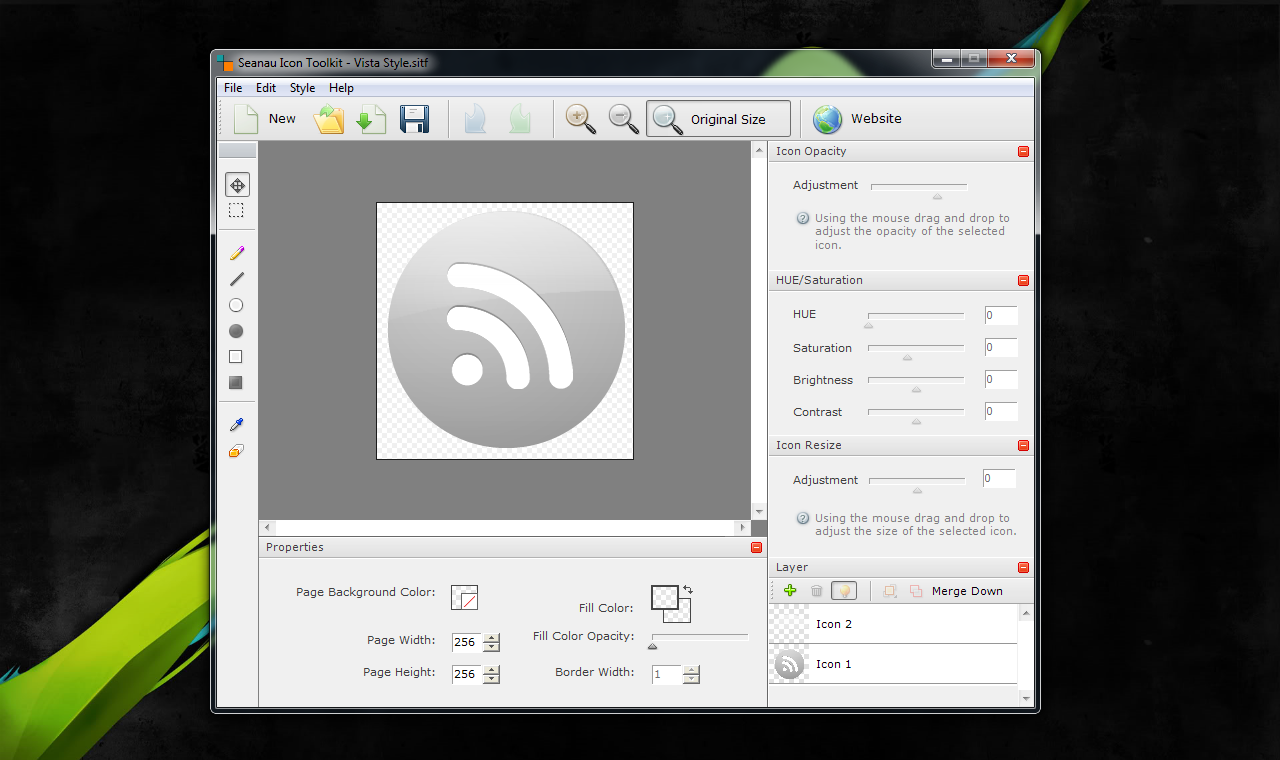1280x760 pixels.
Task: Collapse the Icon Resize panel
Action: point(1023,446)
